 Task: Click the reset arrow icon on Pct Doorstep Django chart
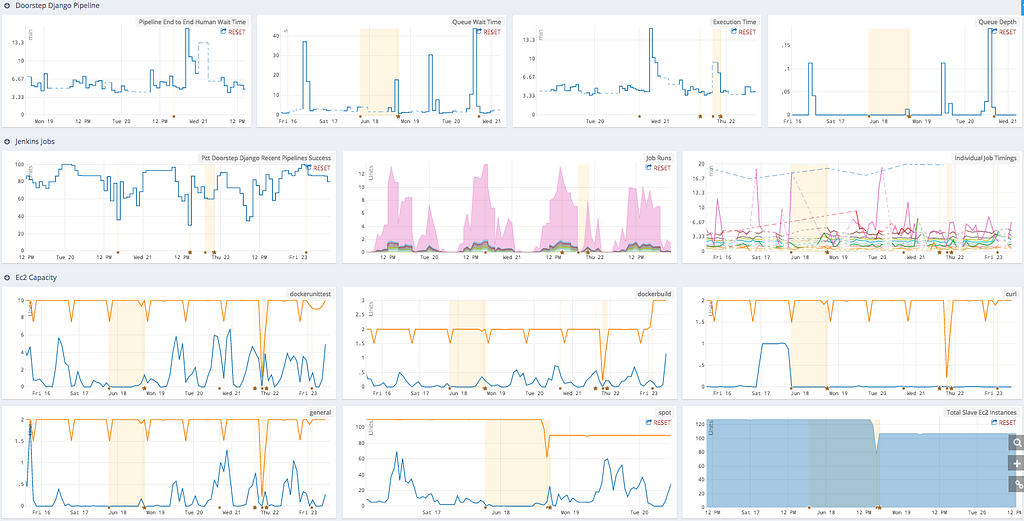pos(310,168)
